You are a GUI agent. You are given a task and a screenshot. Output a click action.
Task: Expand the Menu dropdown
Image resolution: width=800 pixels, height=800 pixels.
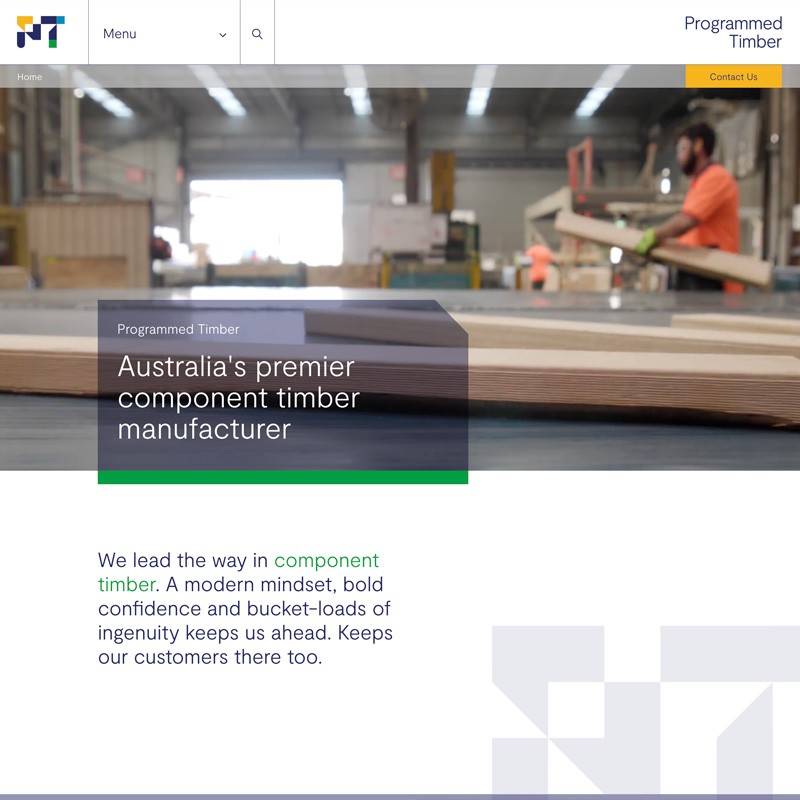coord(164,32)
